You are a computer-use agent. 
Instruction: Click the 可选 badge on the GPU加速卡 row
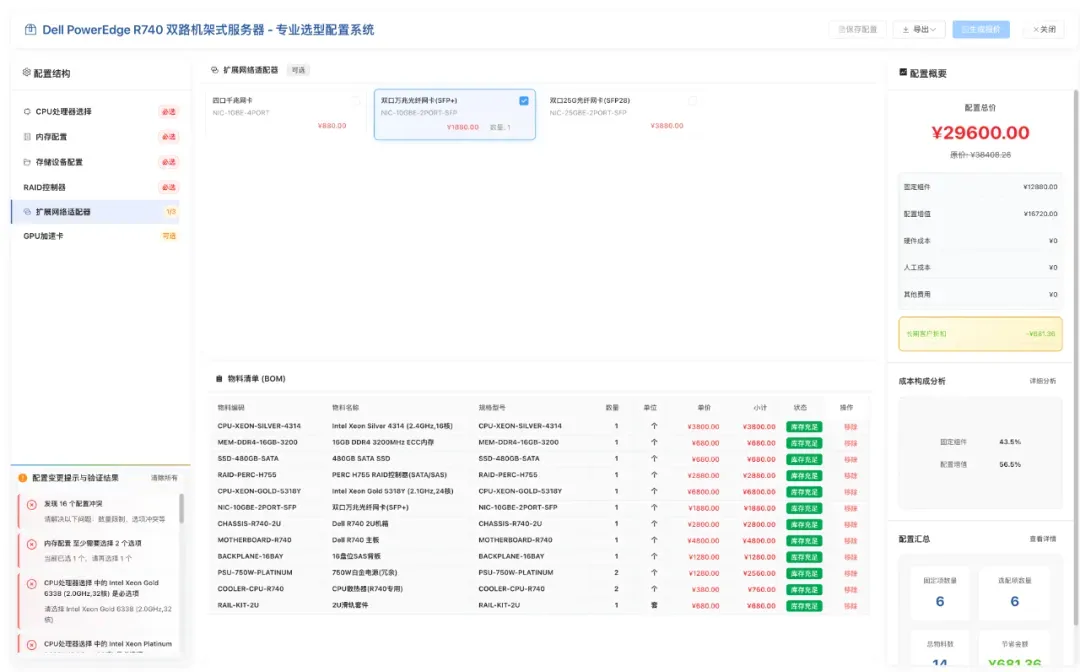[x=169, y=236]
